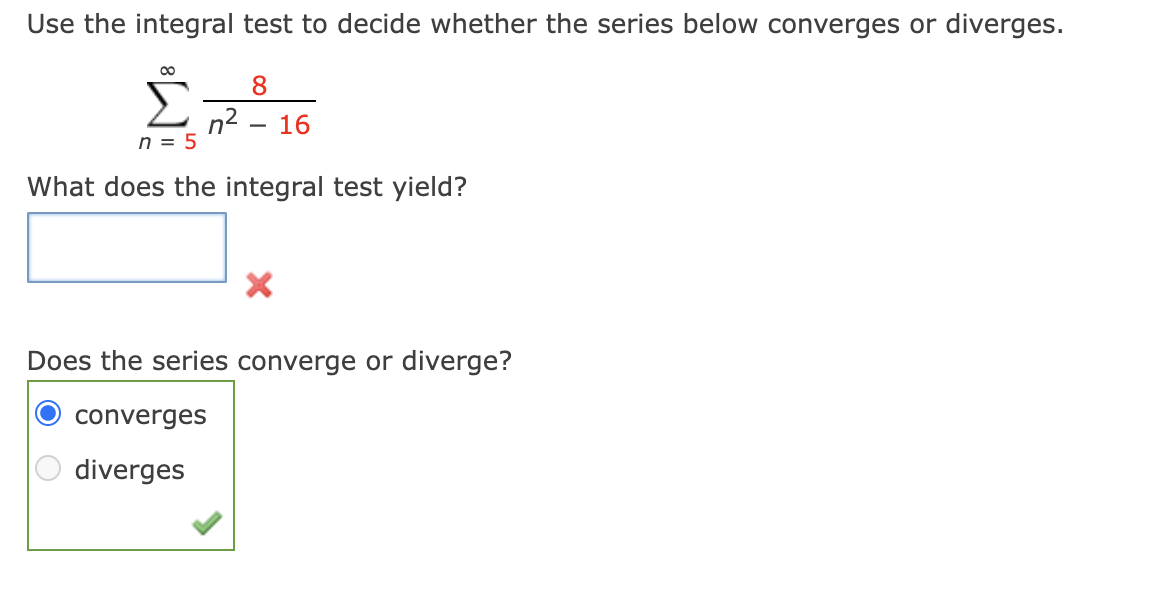Viewport: 1172px width, 594px height.
Task: Click the word 'diverges' label text
Action: point(130,468)
